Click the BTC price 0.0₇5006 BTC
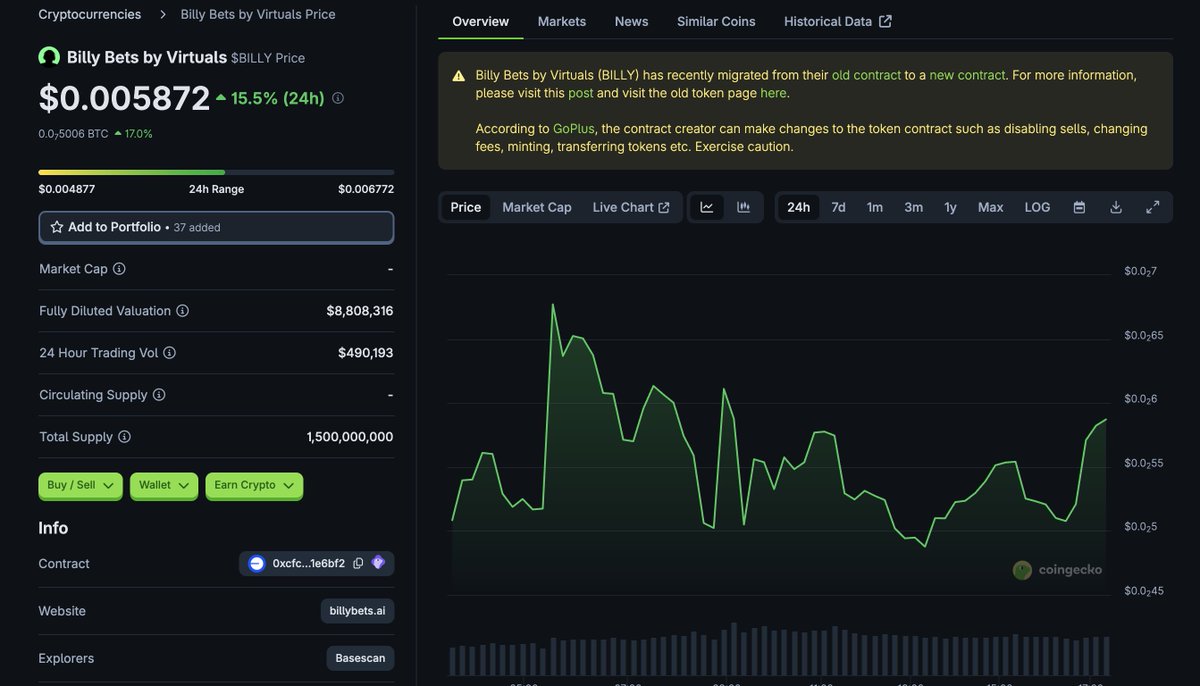This screenshot has height=686, width=1200. pyautogui.click(x=74, y=133)
